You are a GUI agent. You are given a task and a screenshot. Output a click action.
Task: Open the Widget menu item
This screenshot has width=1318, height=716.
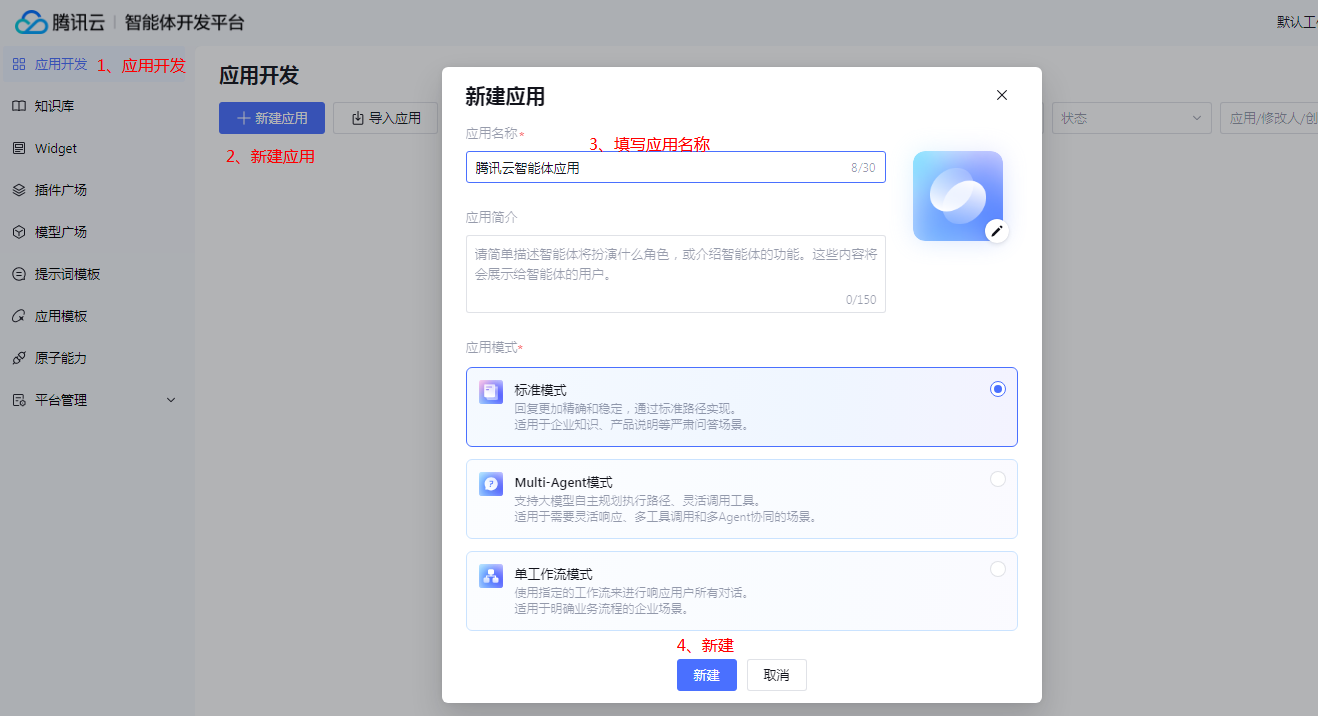coord(56,148)
